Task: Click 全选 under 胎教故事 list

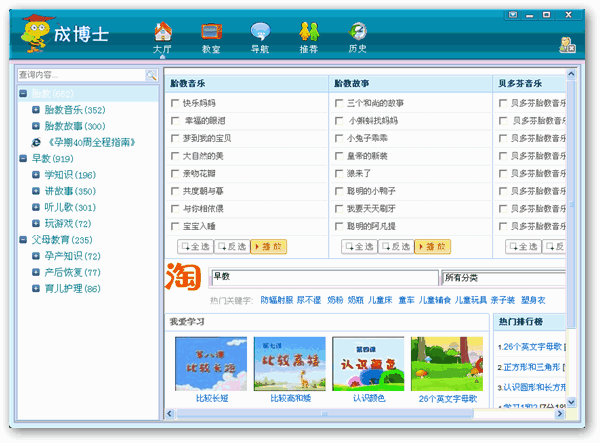Action: [360, 247]
